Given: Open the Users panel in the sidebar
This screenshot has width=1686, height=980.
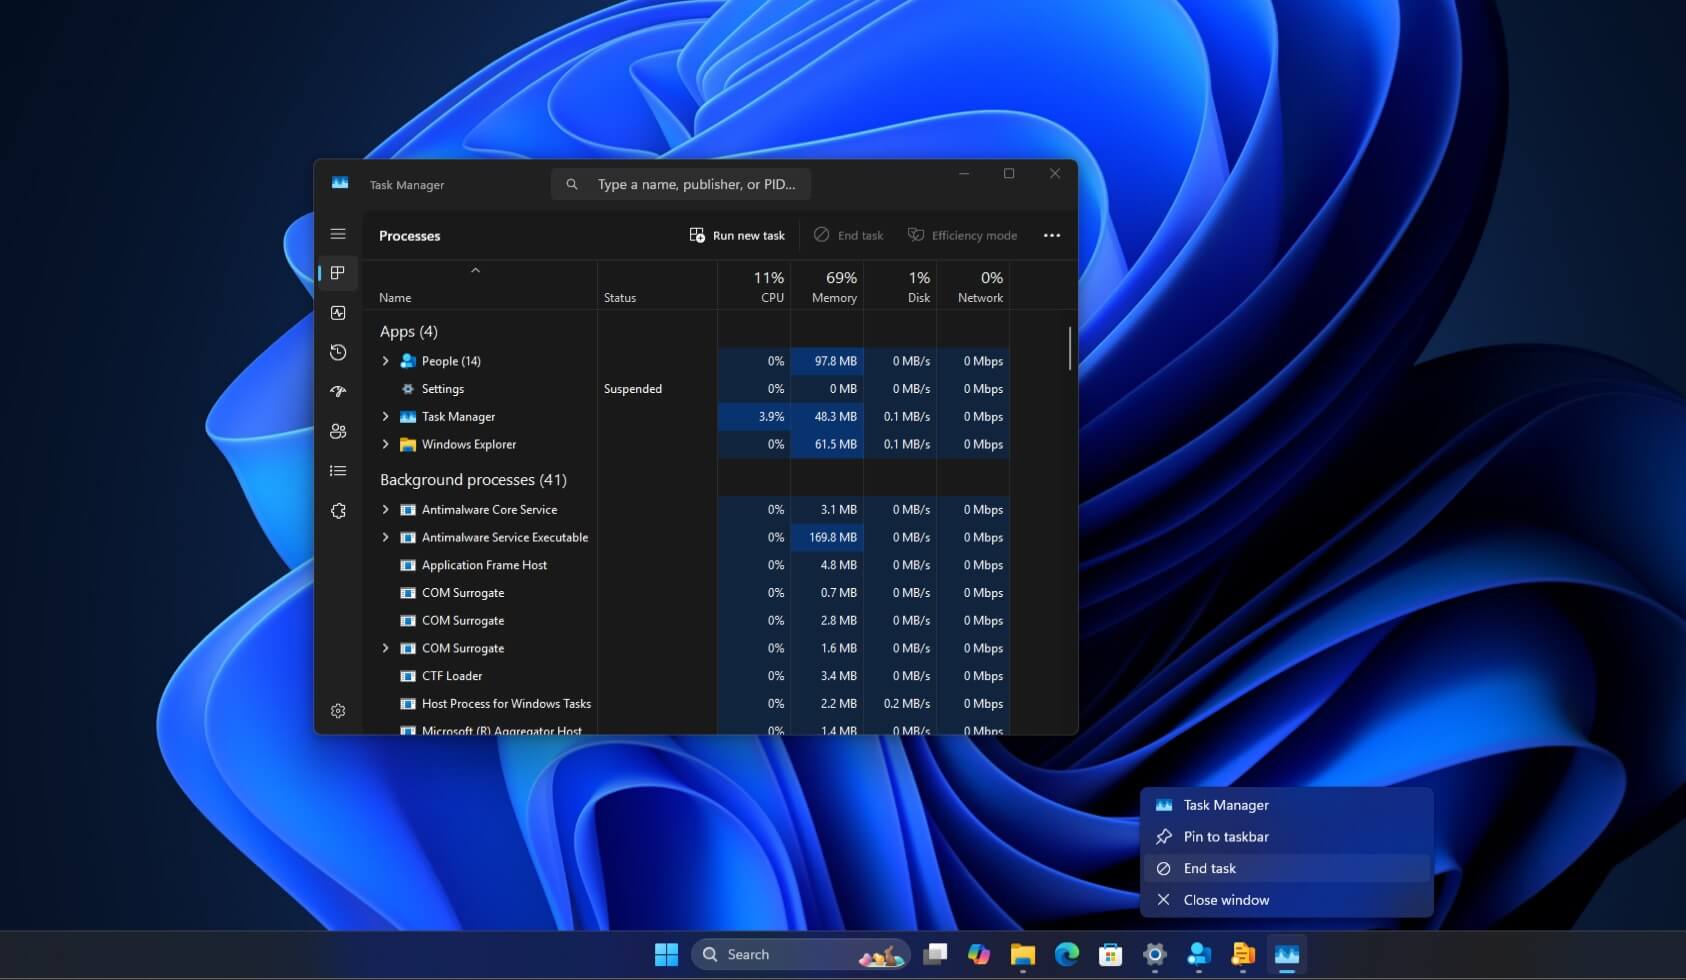Looking at the screenshot, I should [x=339, y=430].
